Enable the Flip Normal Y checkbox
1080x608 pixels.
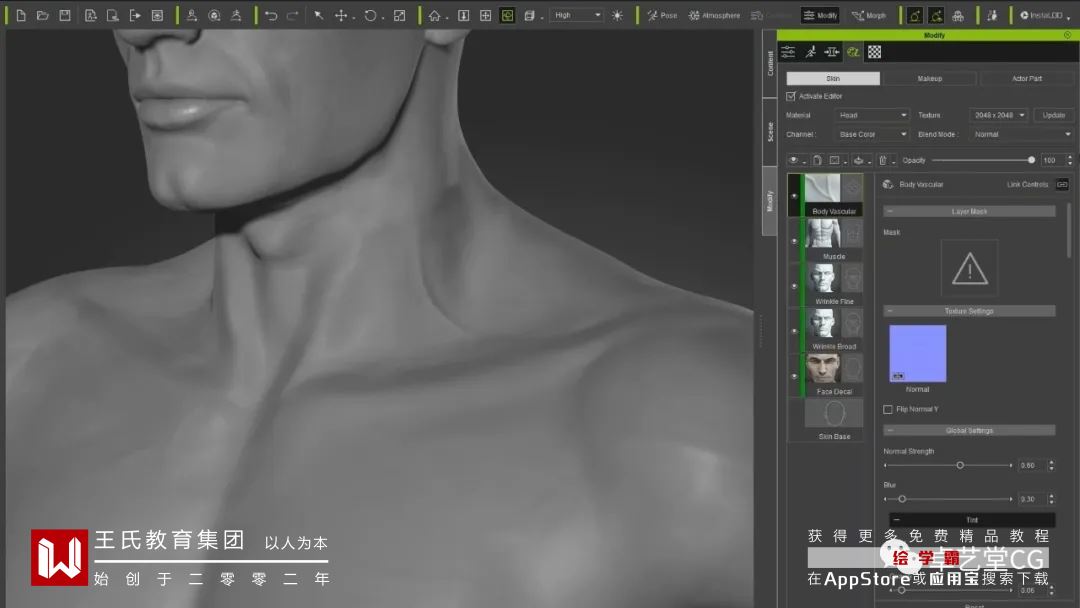[888, 409]
